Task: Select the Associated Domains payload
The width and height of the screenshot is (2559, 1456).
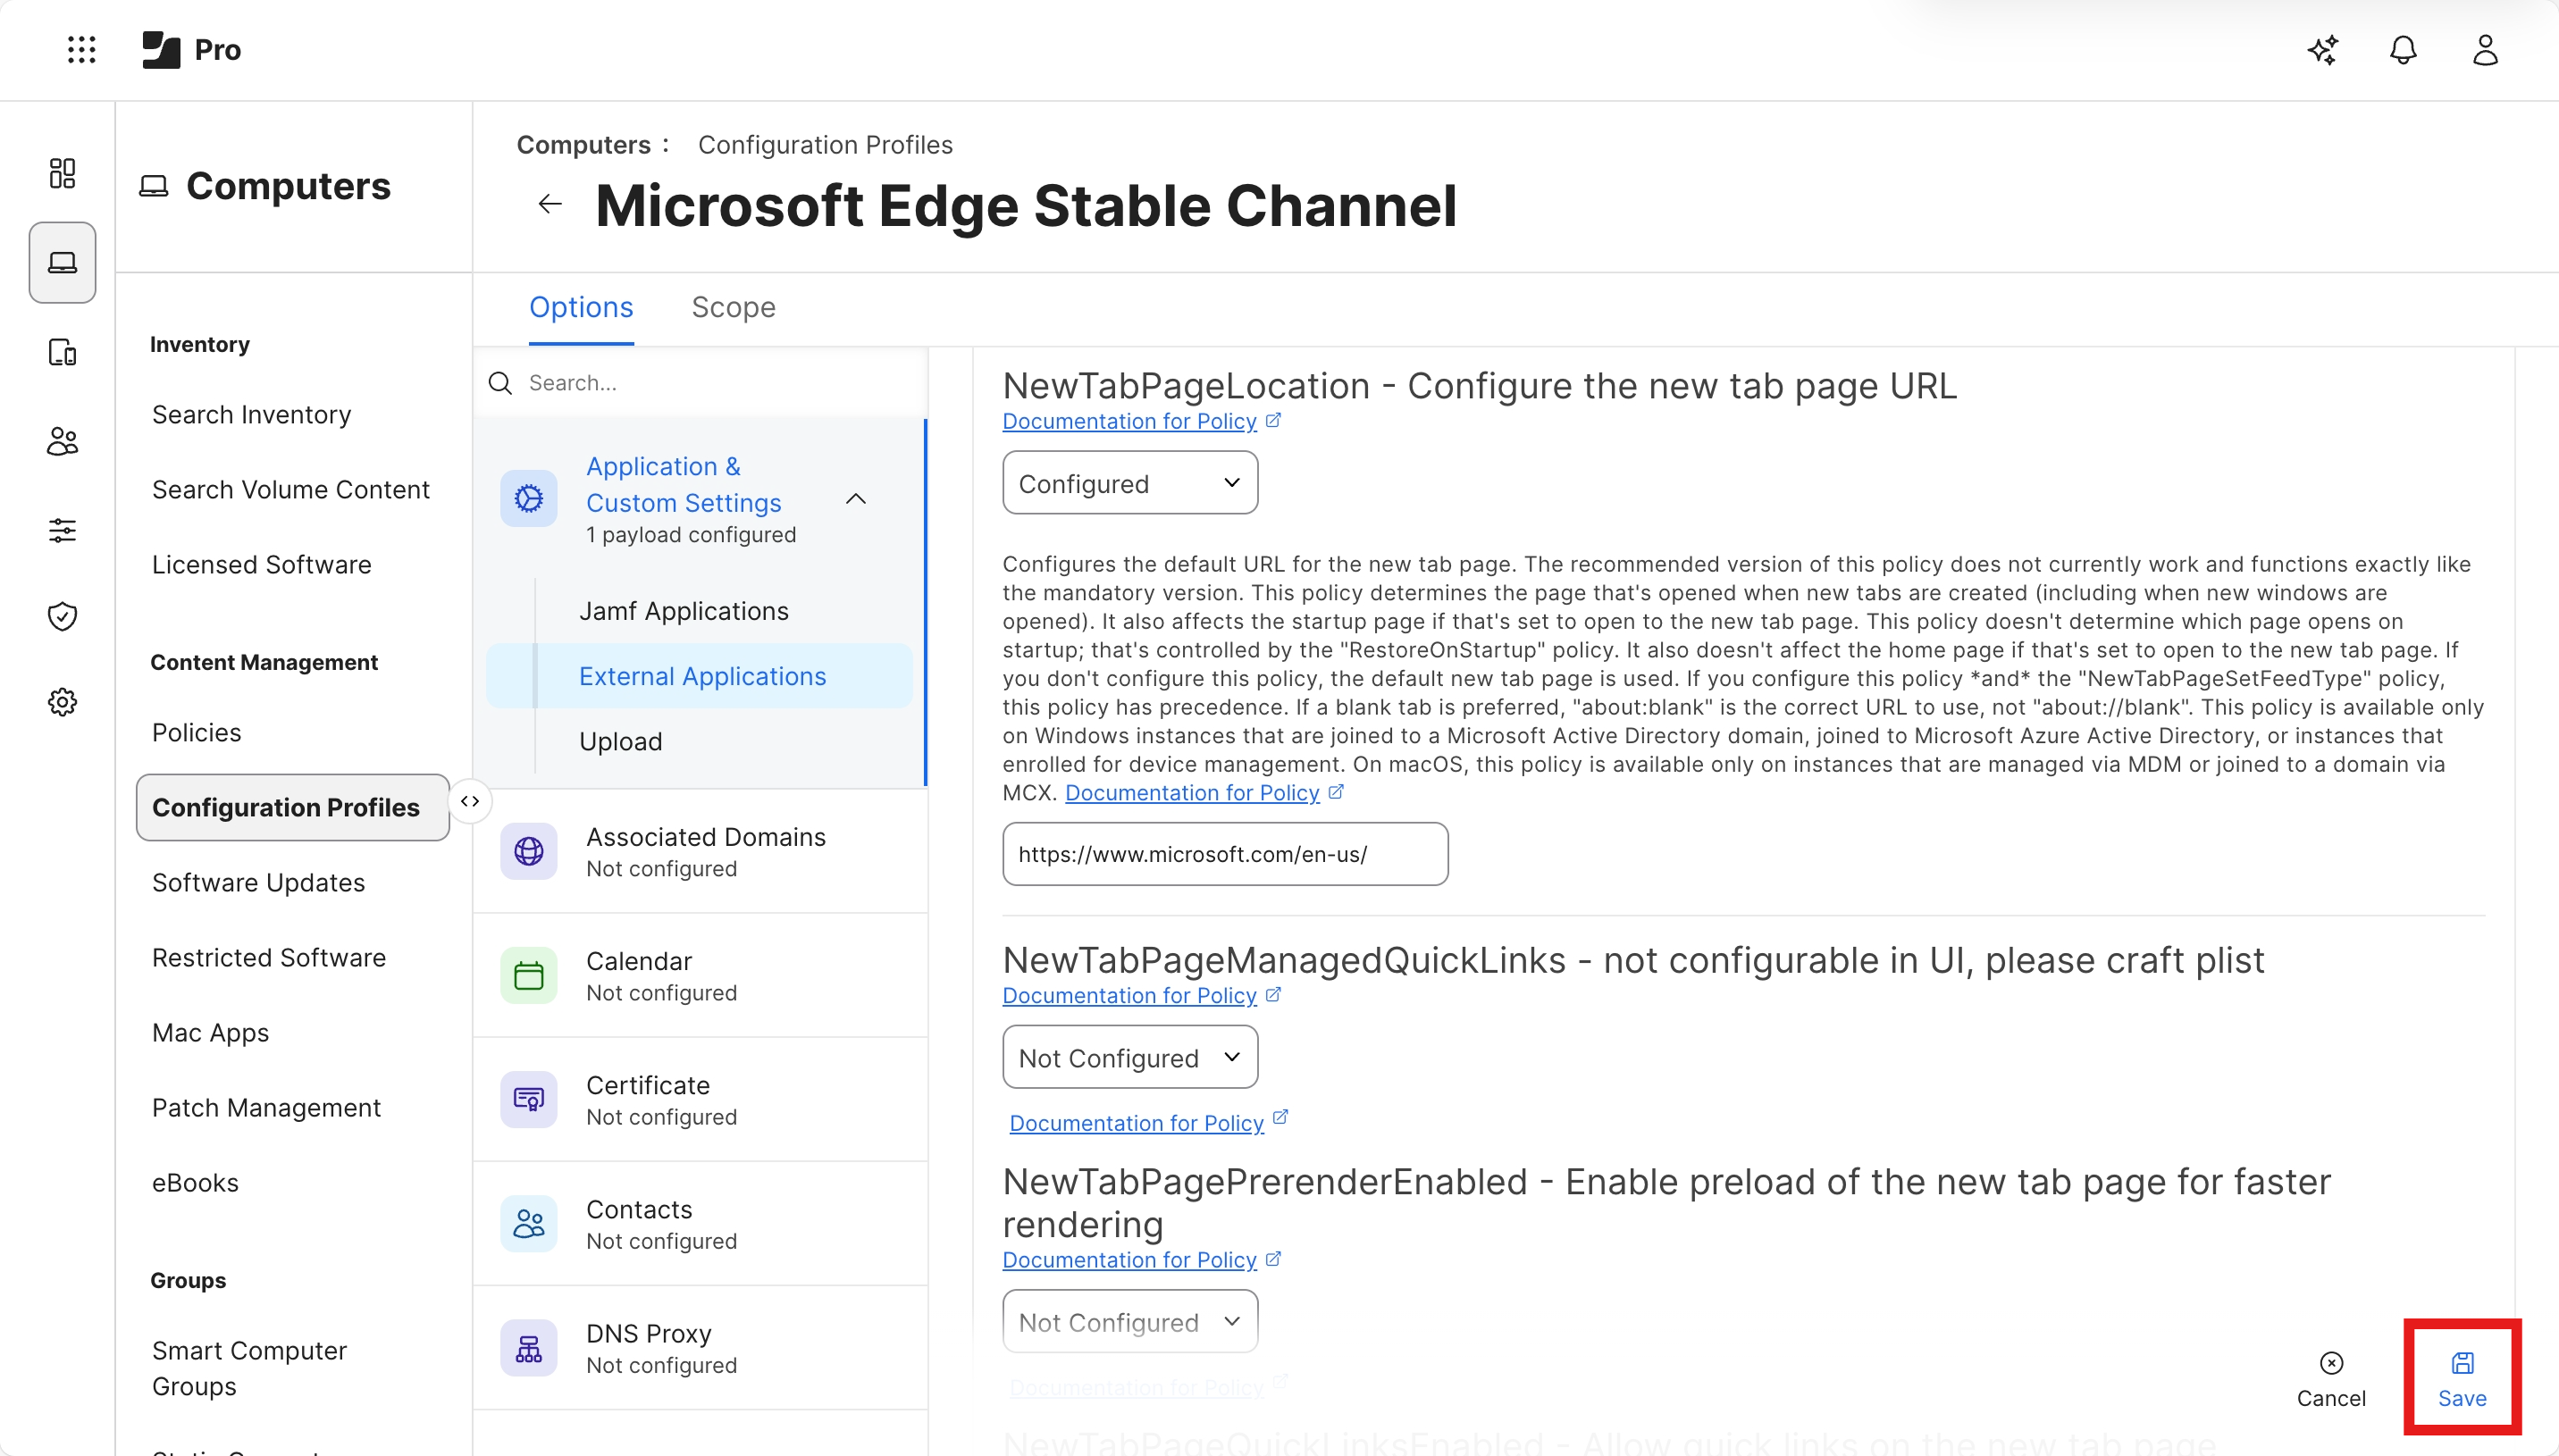Action: [700, 851]
